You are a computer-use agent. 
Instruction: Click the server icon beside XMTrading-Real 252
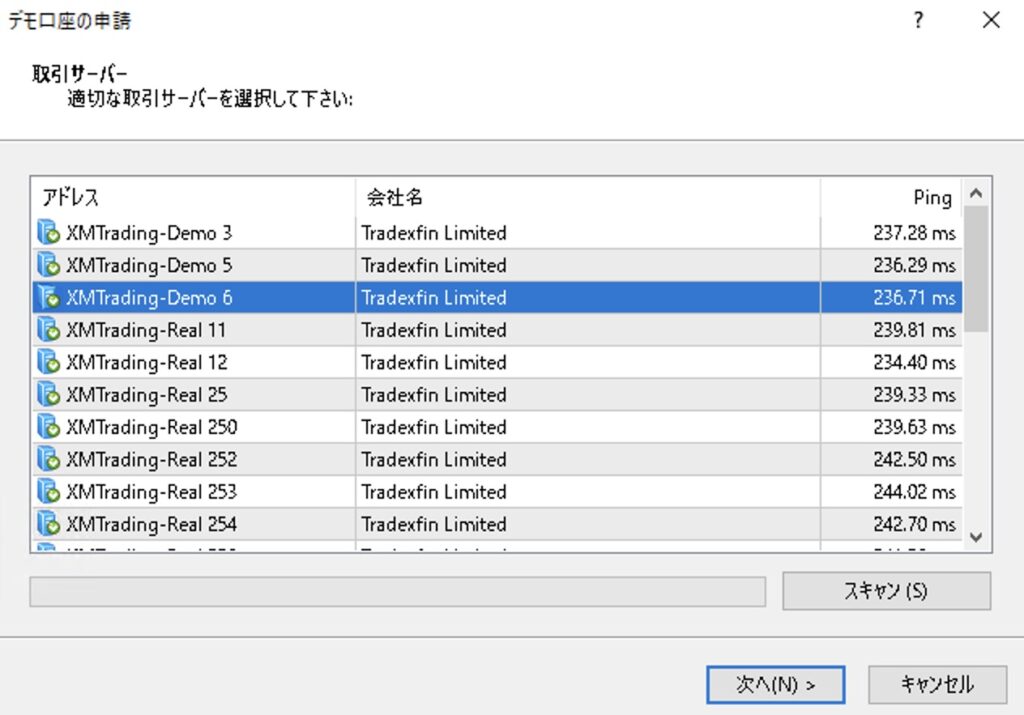click(x=48, y=460)
